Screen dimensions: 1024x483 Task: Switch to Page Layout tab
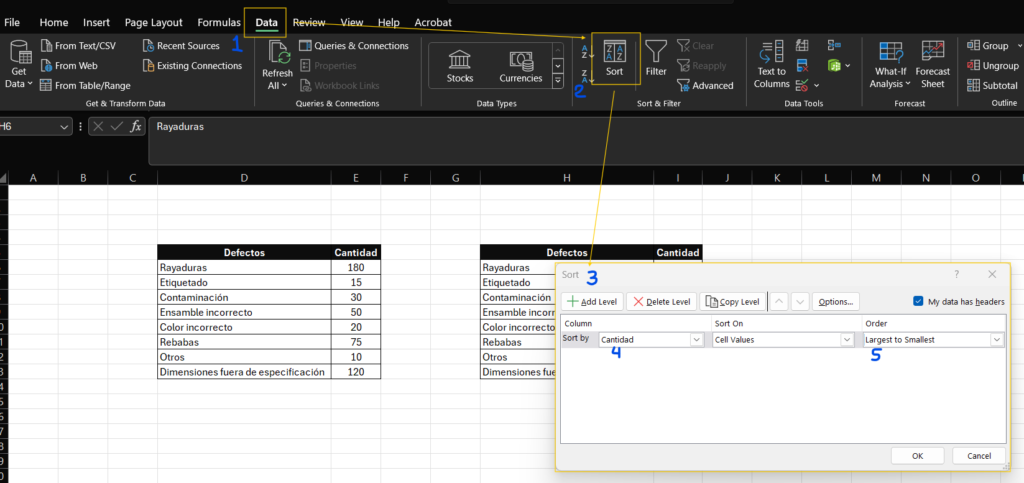coord(153,22)
